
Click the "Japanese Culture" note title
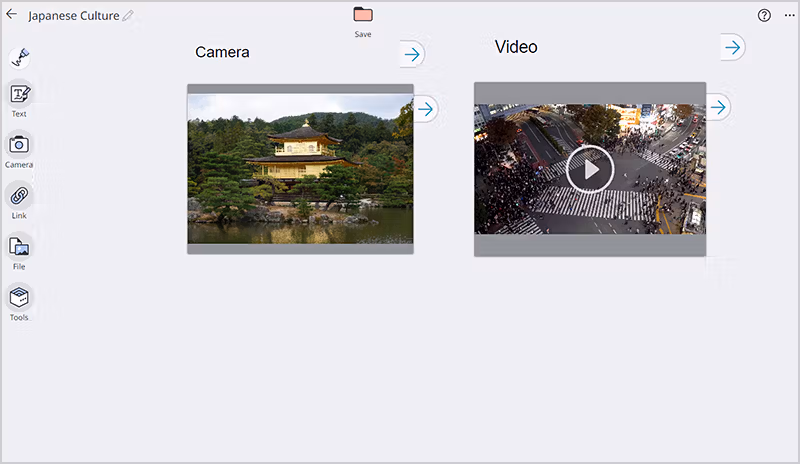[x=73, y=16]
